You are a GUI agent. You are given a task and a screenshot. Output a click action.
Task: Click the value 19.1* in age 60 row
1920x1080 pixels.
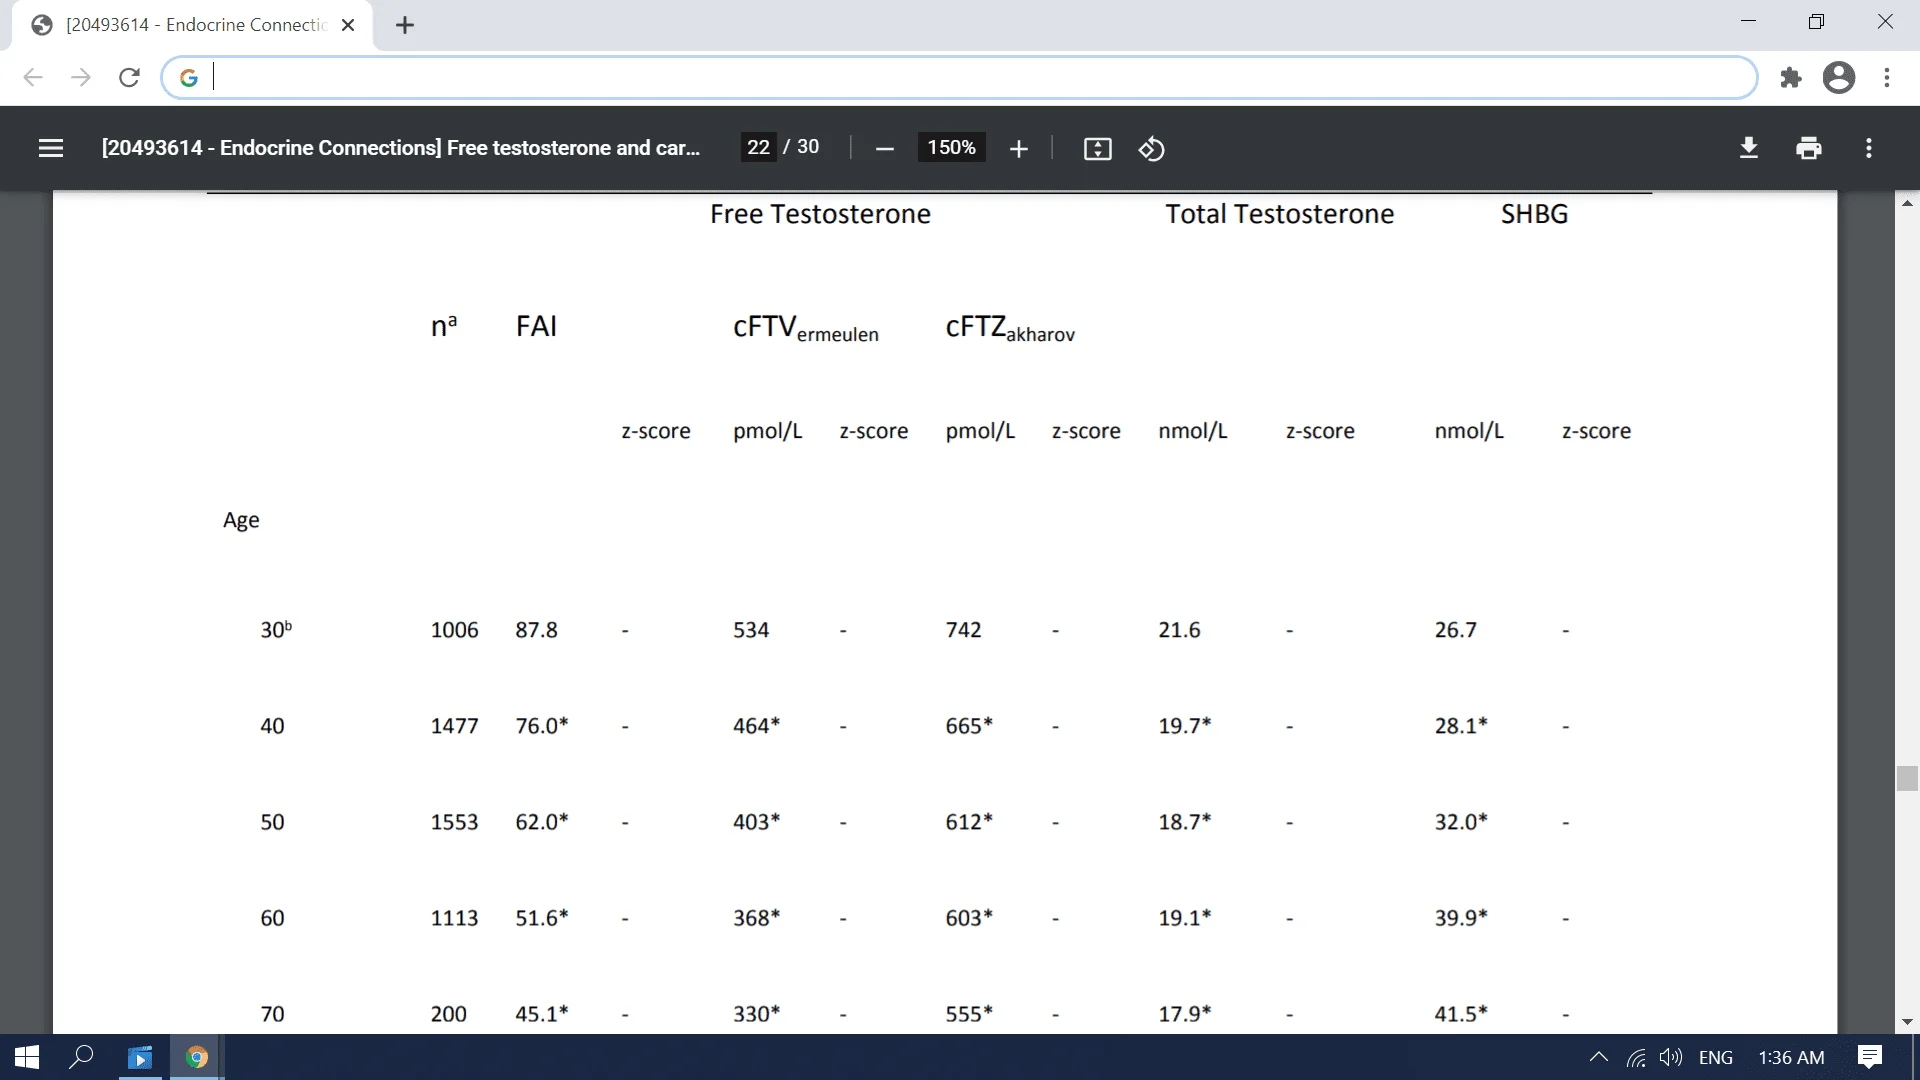tap(1185, 918)
